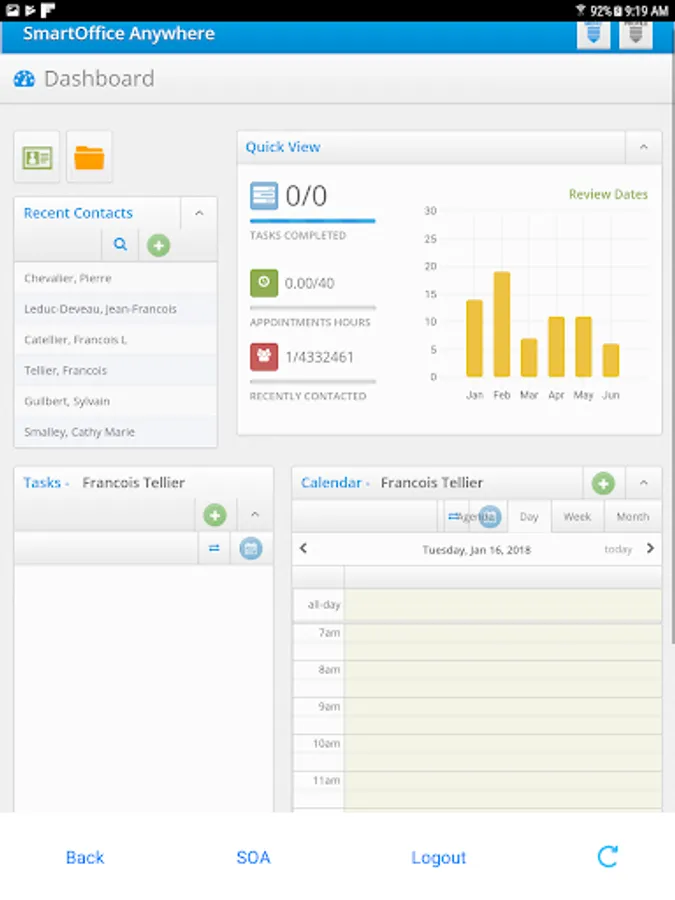Open the orange folder icon
The height and width of the screenshot is (900, 675).
point(89,157)
